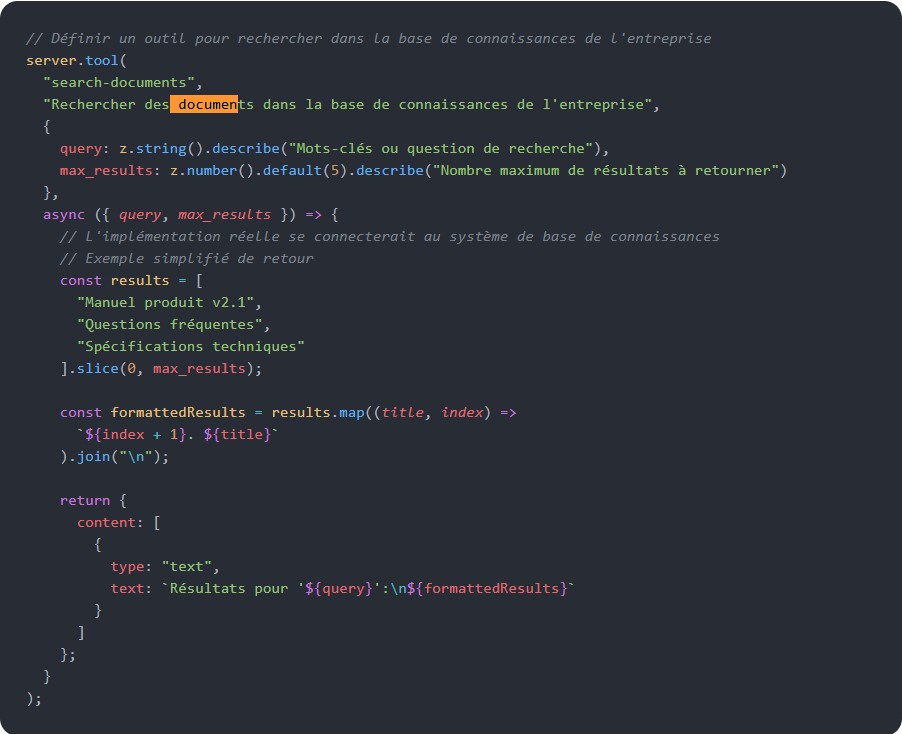Click the "search-documents" string

coord(119,82)
